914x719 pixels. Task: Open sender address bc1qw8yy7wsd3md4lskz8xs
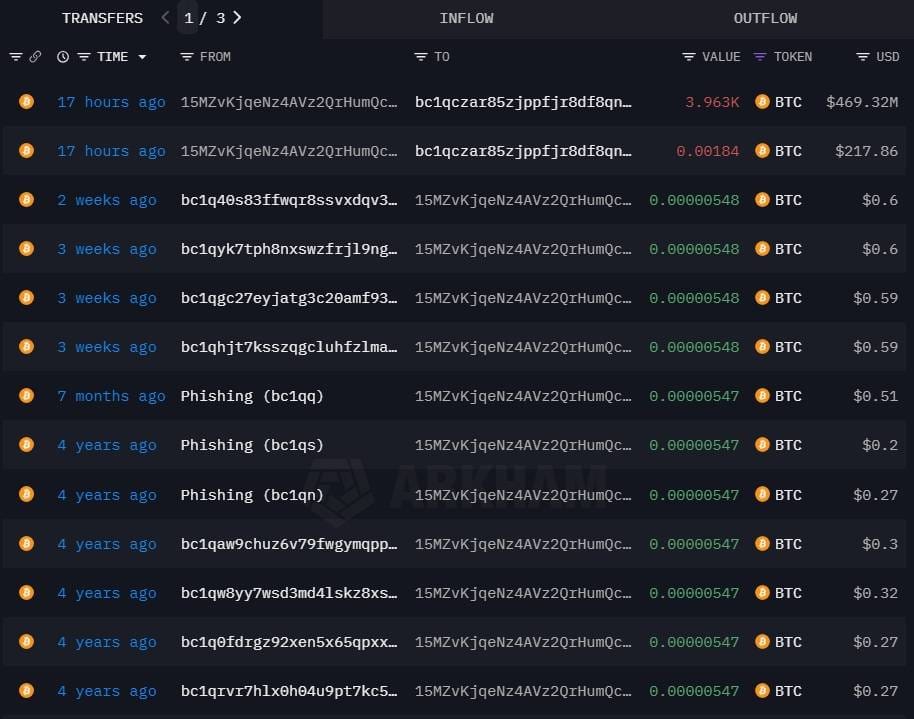pyautogui.click(x=289, y=593)
